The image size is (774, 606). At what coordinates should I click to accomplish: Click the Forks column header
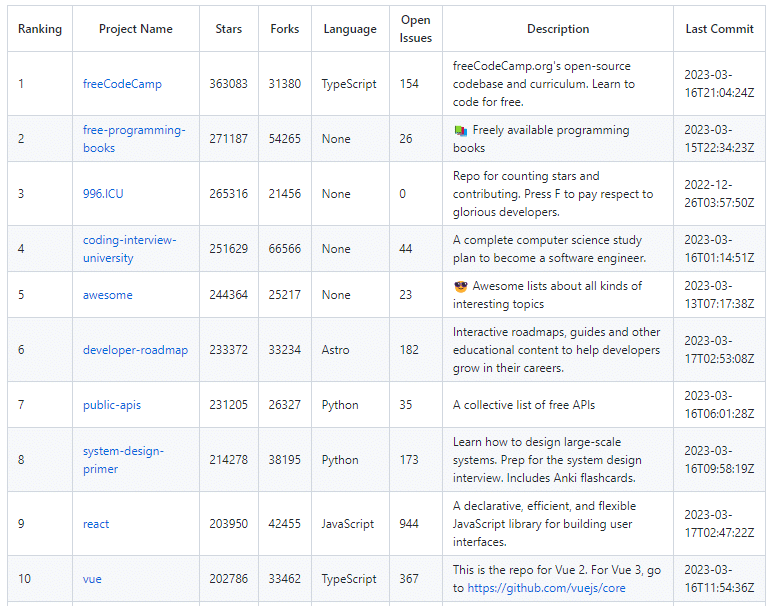(x=285, y=29)
